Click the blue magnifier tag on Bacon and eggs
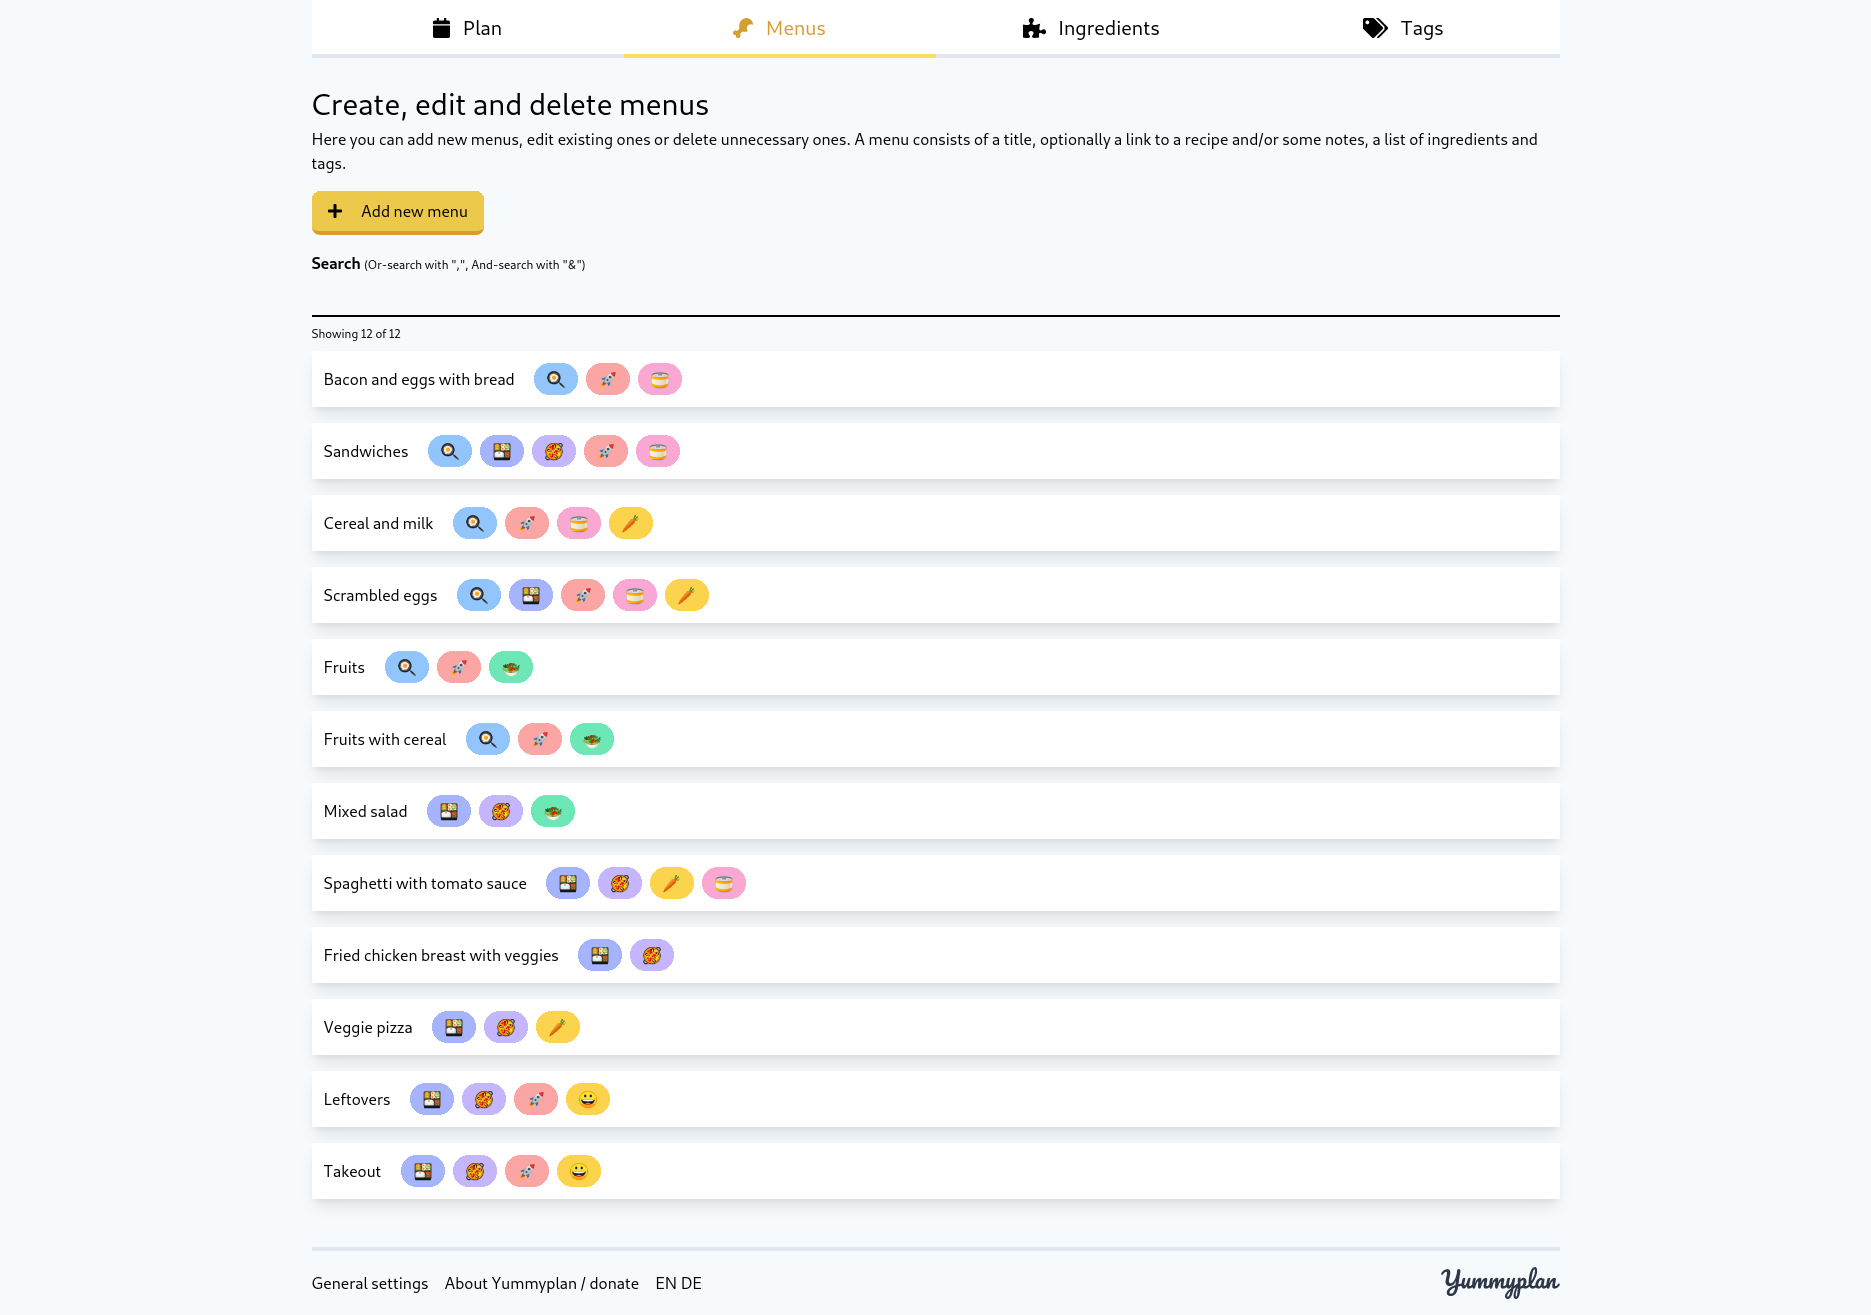Screen dimensions: 1871x1315 pos(556,379)
